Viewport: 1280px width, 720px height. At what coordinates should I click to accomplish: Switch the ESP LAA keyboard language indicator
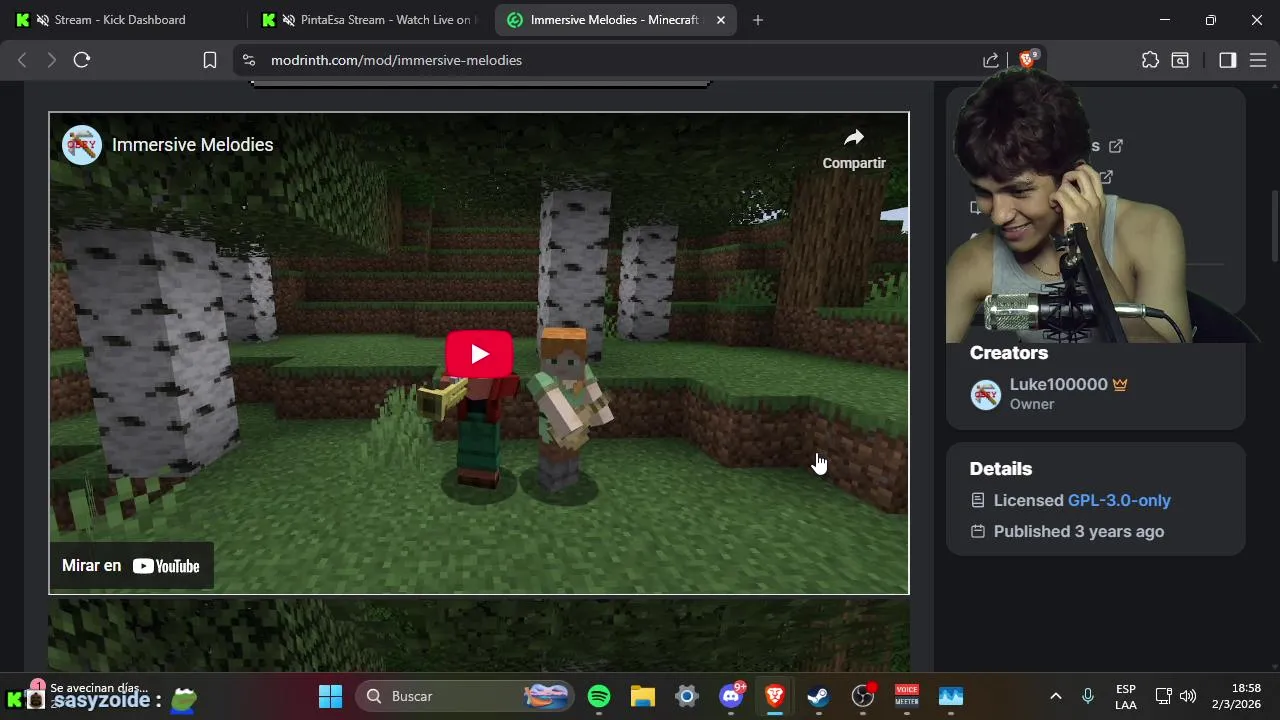[x=1126, y=697]
